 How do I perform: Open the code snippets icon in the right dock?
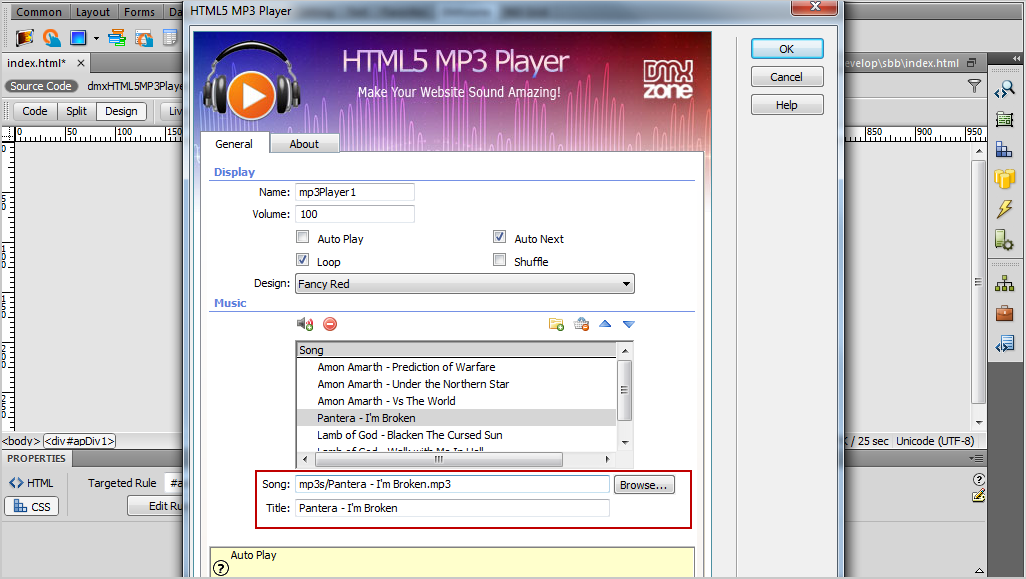point(1004,343)
